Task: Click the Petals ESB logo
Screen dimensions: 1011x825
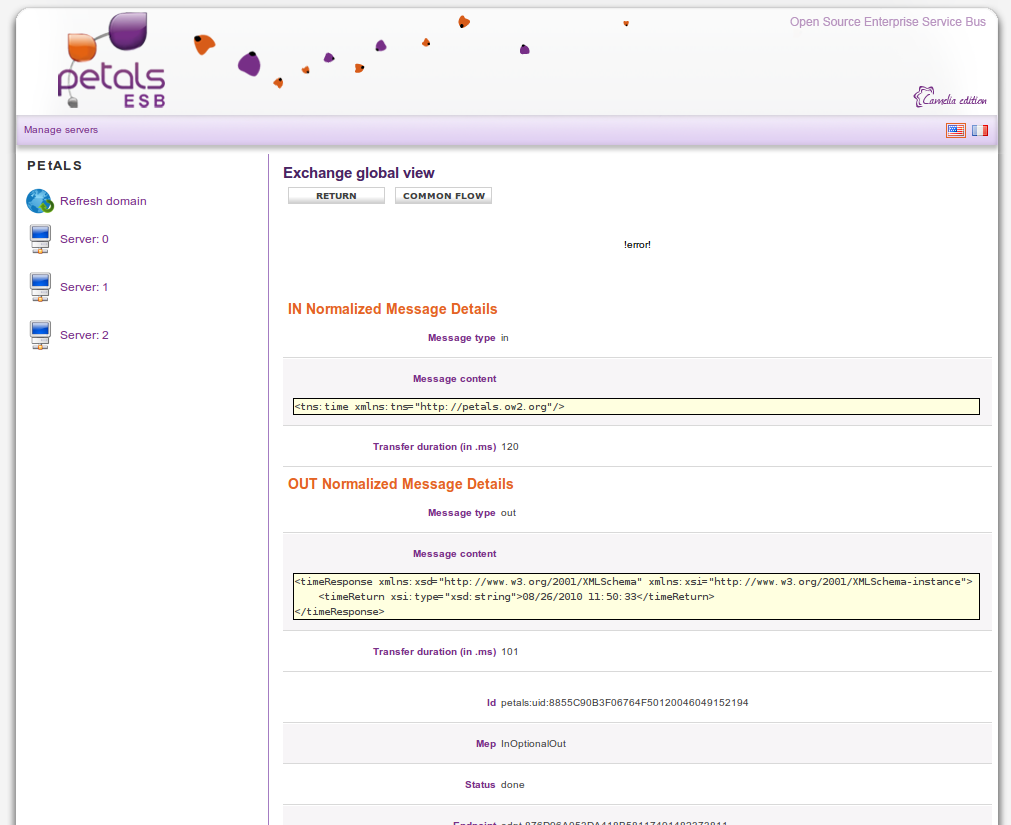Action: pyautogui.click(x=110, y=62)
